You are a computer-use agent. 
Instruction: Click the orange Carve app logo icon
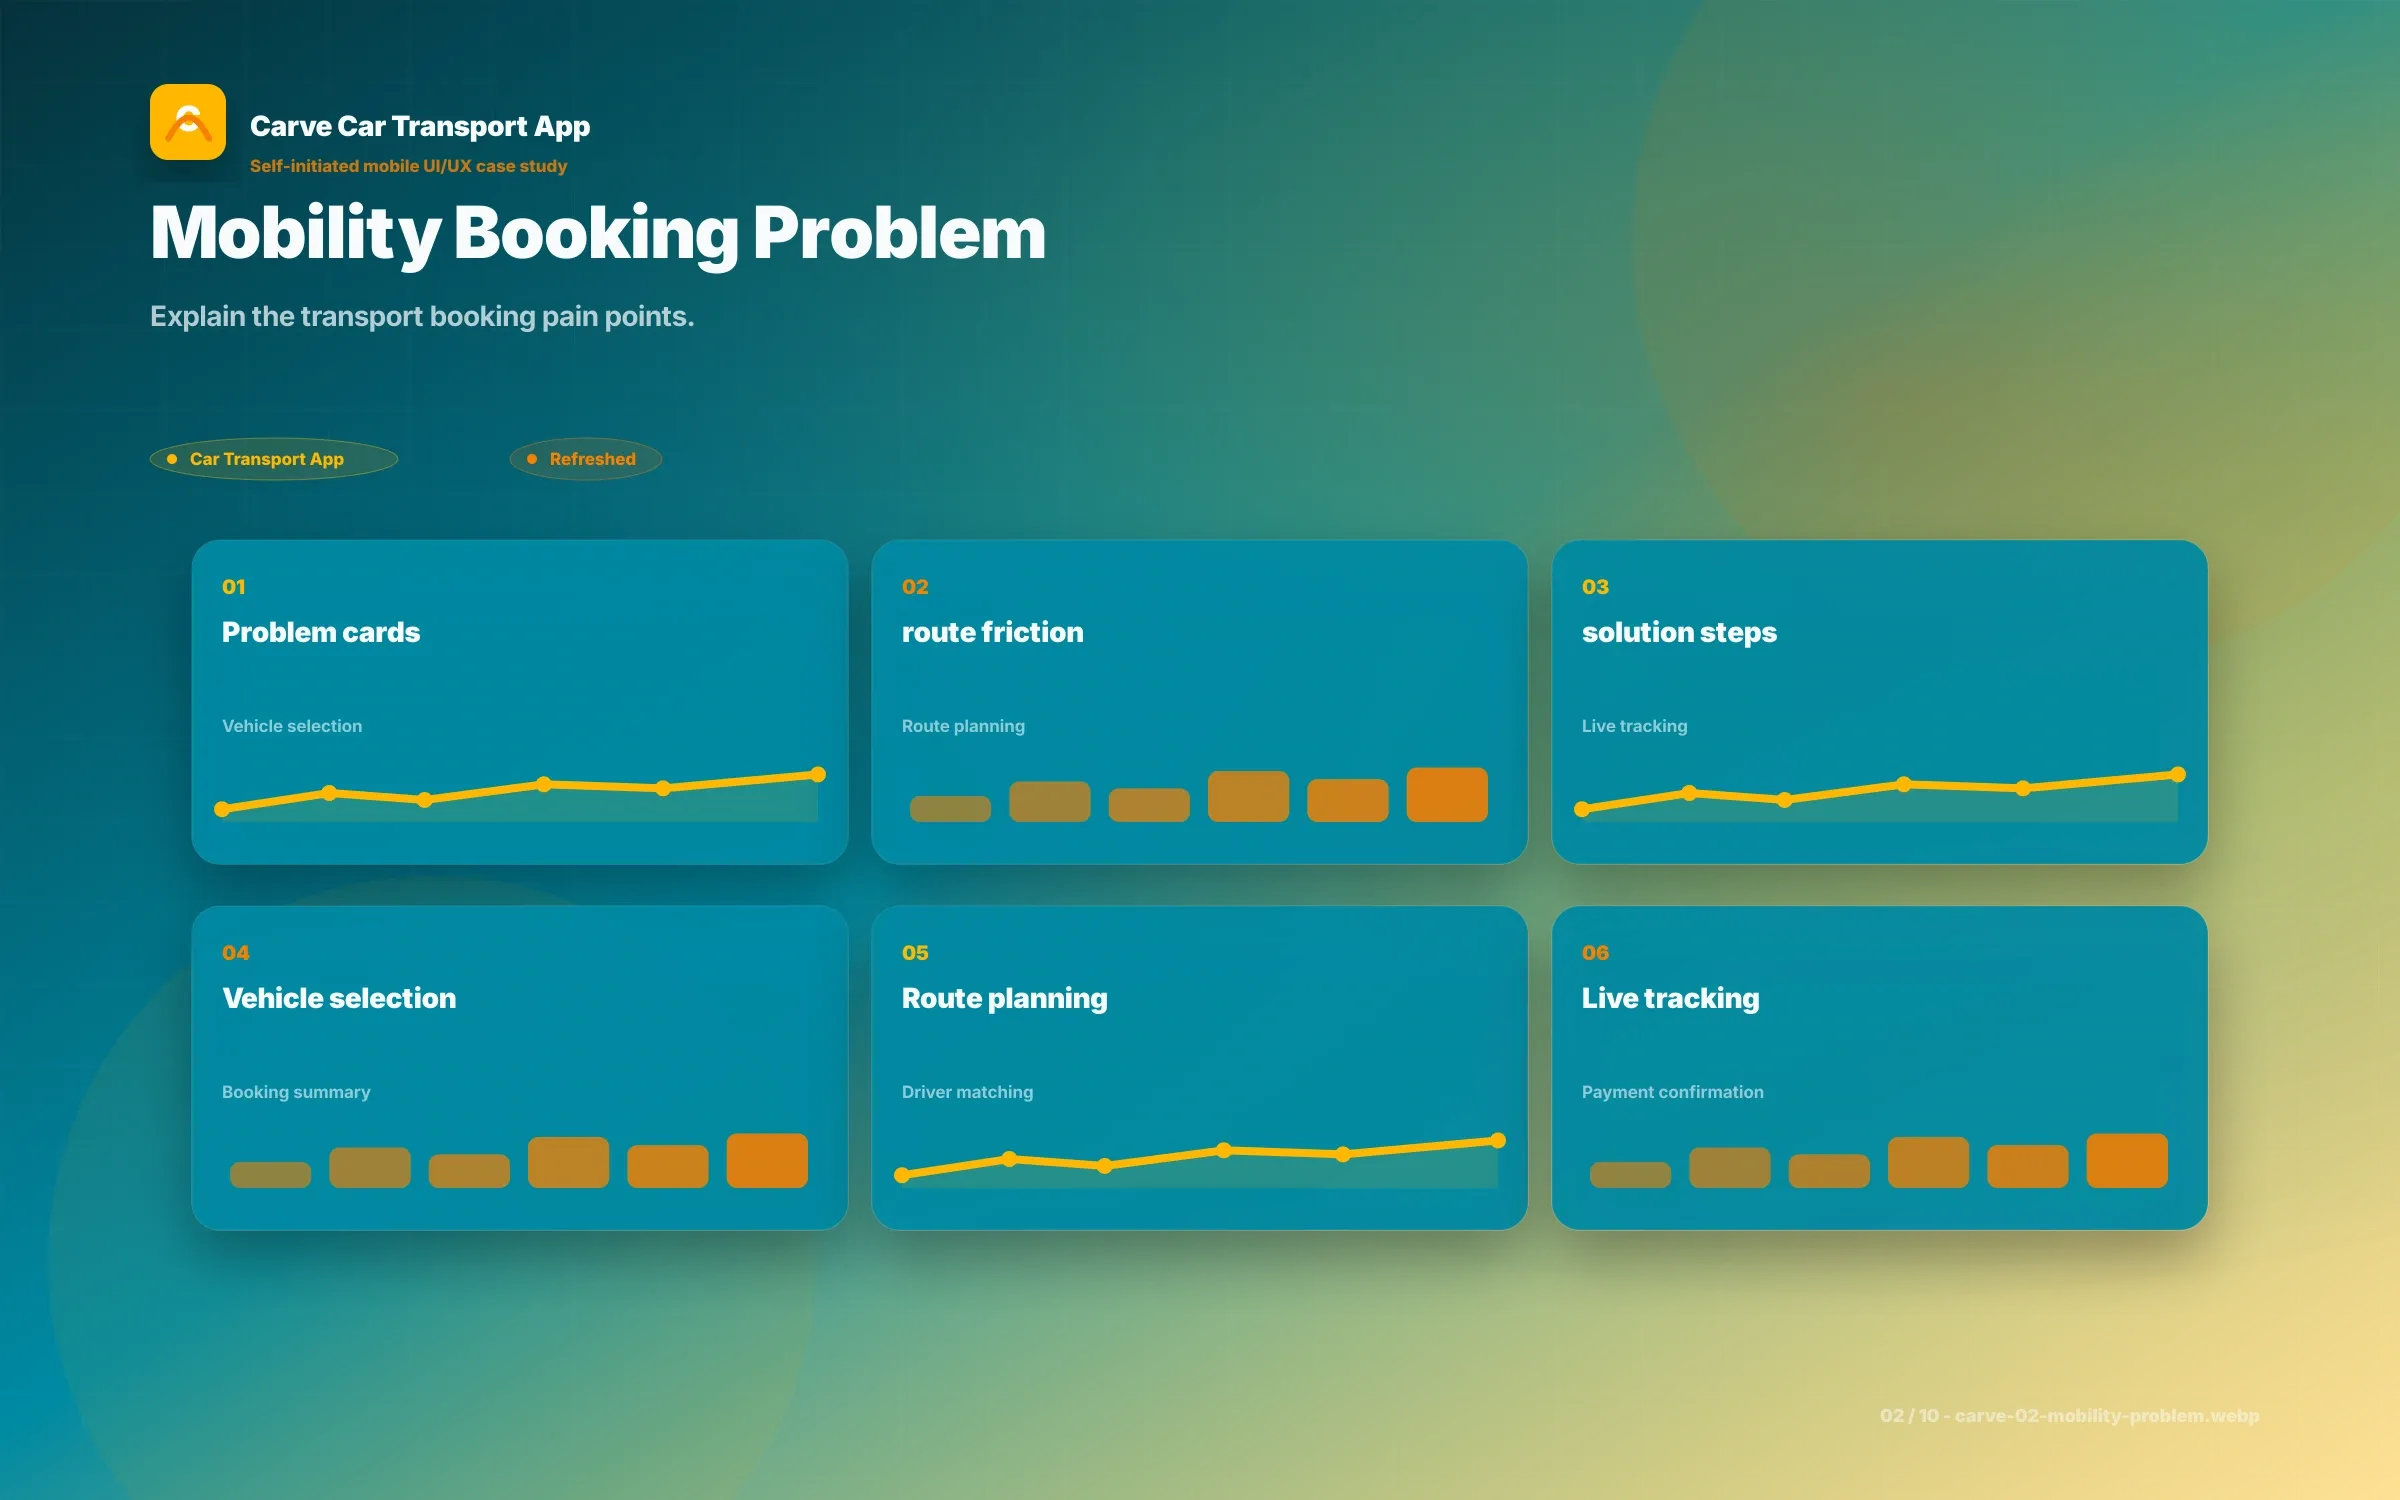click(x=188, y=122)
